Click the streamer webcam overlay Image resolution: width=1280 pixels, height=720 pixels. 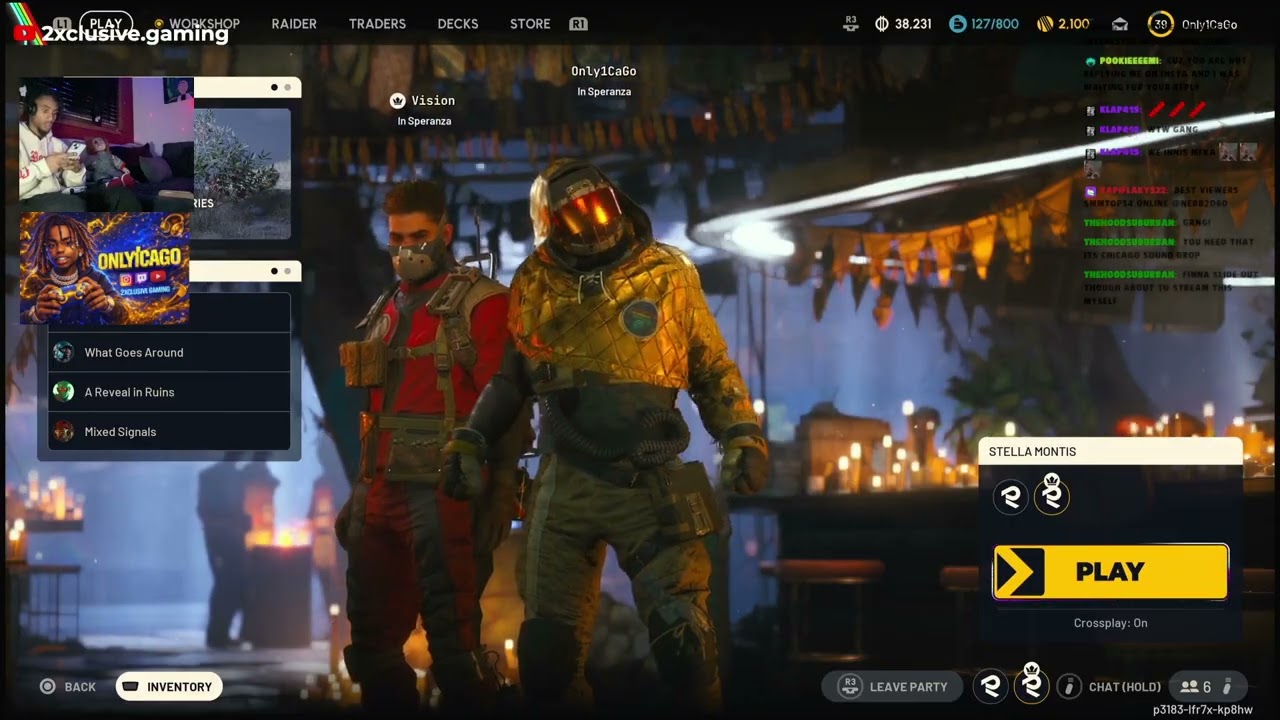(x=107, y=144)
